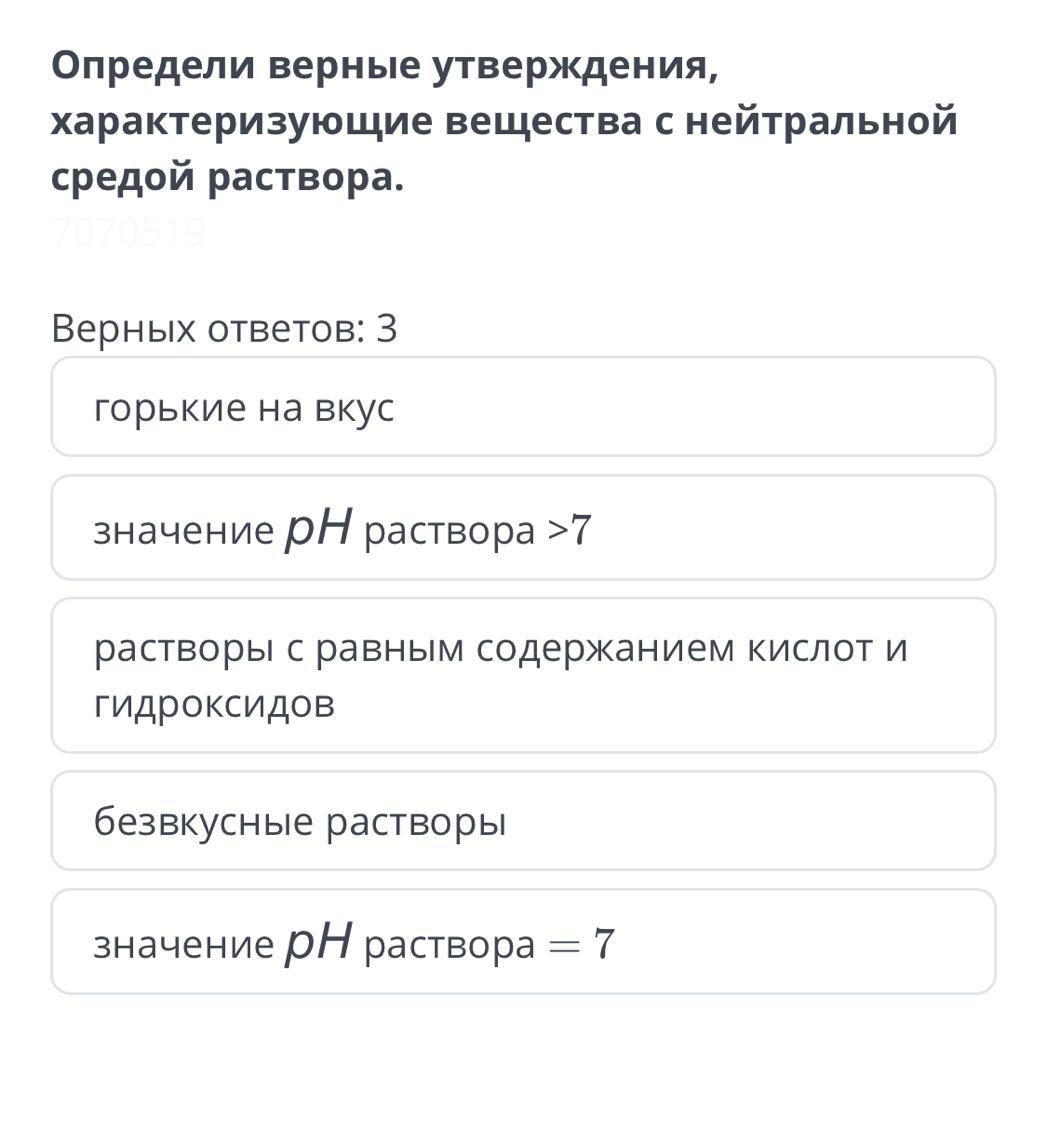The height and width of the screenshot is (1123, 1047).
Task: Check the option "значение pH раствора >7"
Action: point(523,528)
